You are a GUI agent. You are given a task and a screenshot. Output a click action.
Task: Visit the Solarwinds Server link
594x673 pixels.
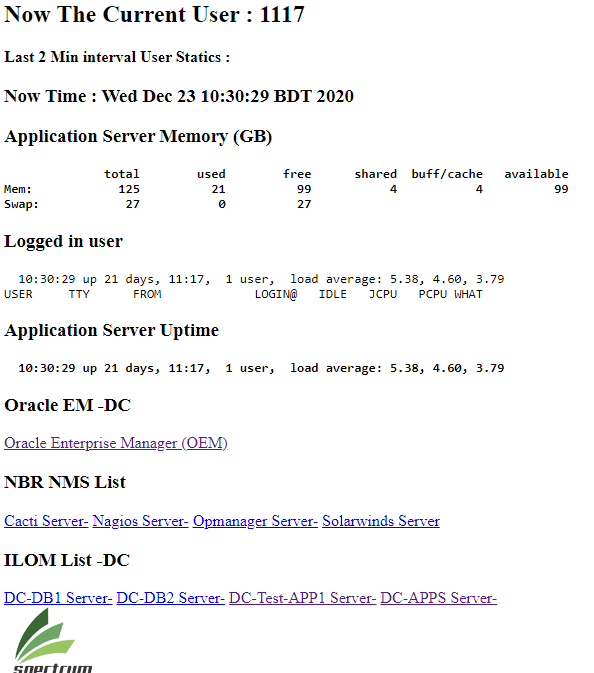pos(381,521)
